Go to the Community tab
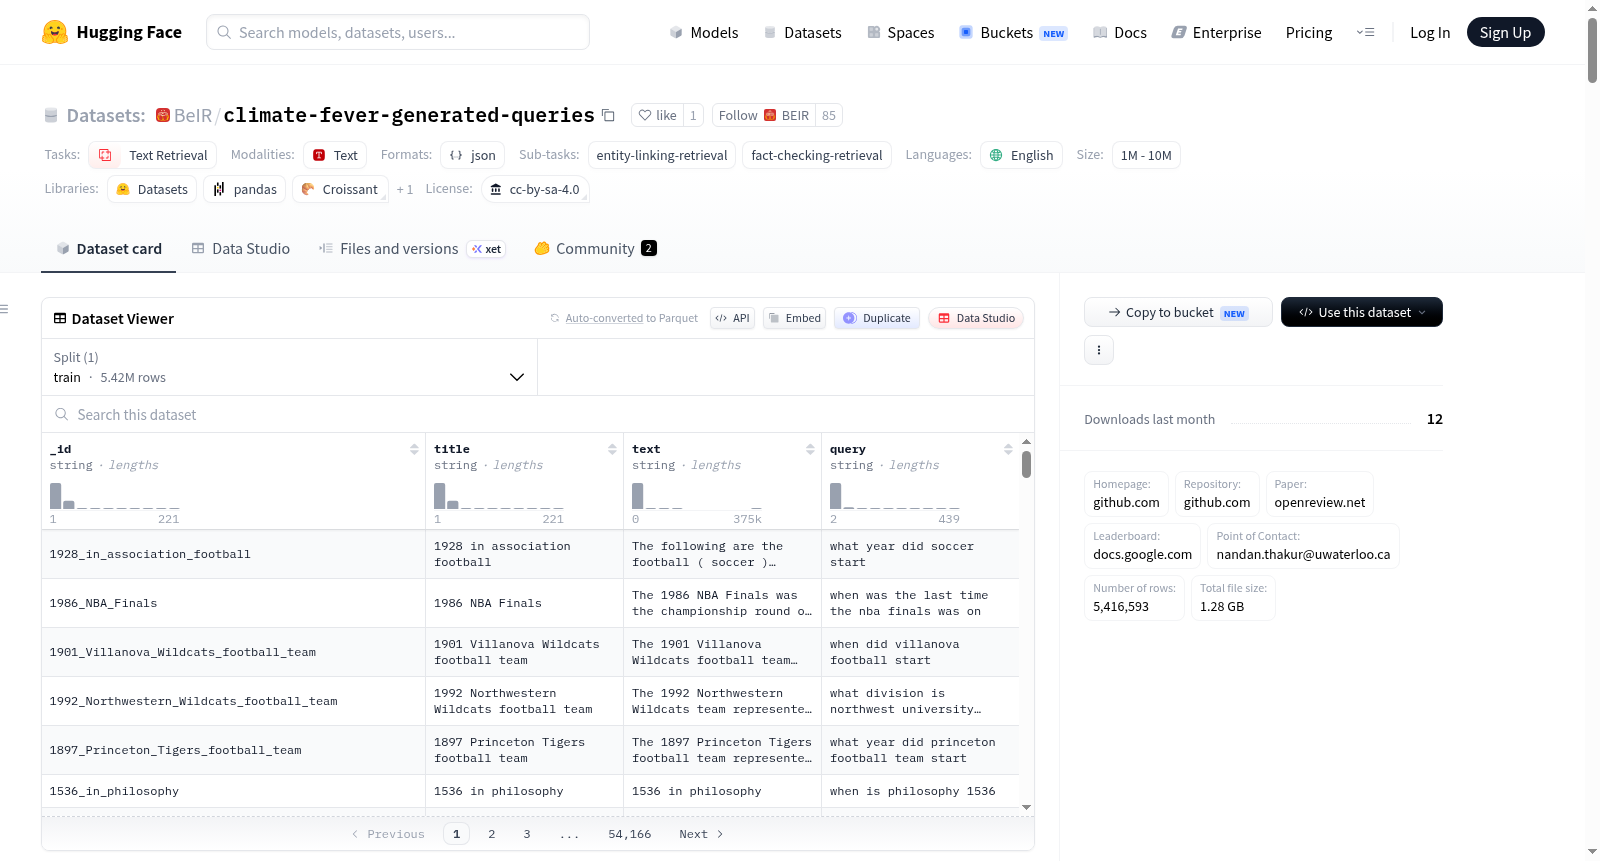Image resolution: width=1600 pixels, height=861 pixels. [x=595, y=249]
